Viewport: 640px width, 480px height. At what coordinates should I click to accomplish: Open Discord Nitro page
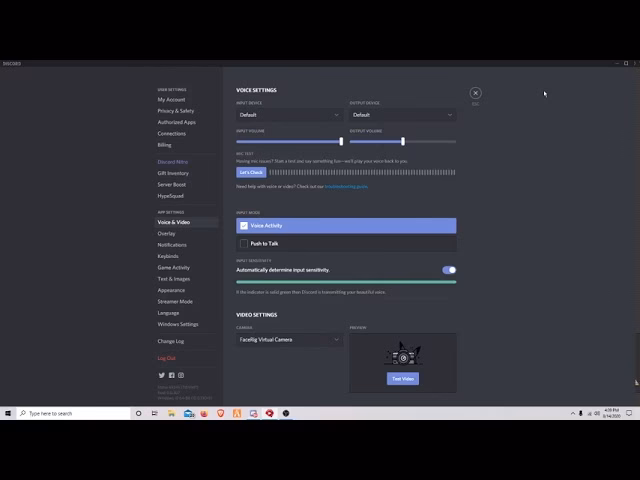coord(173,162)
